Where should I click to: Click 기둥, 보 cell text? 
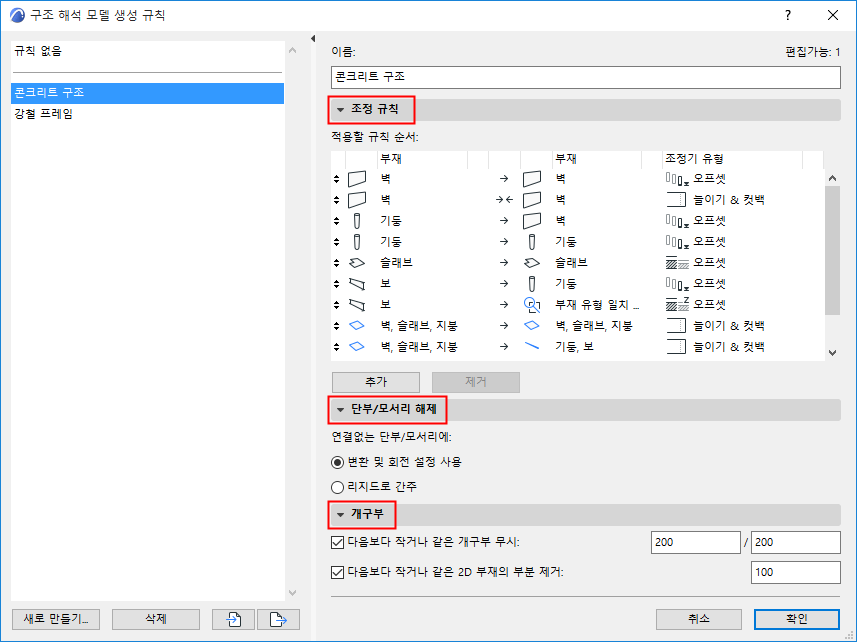point(574,346)
